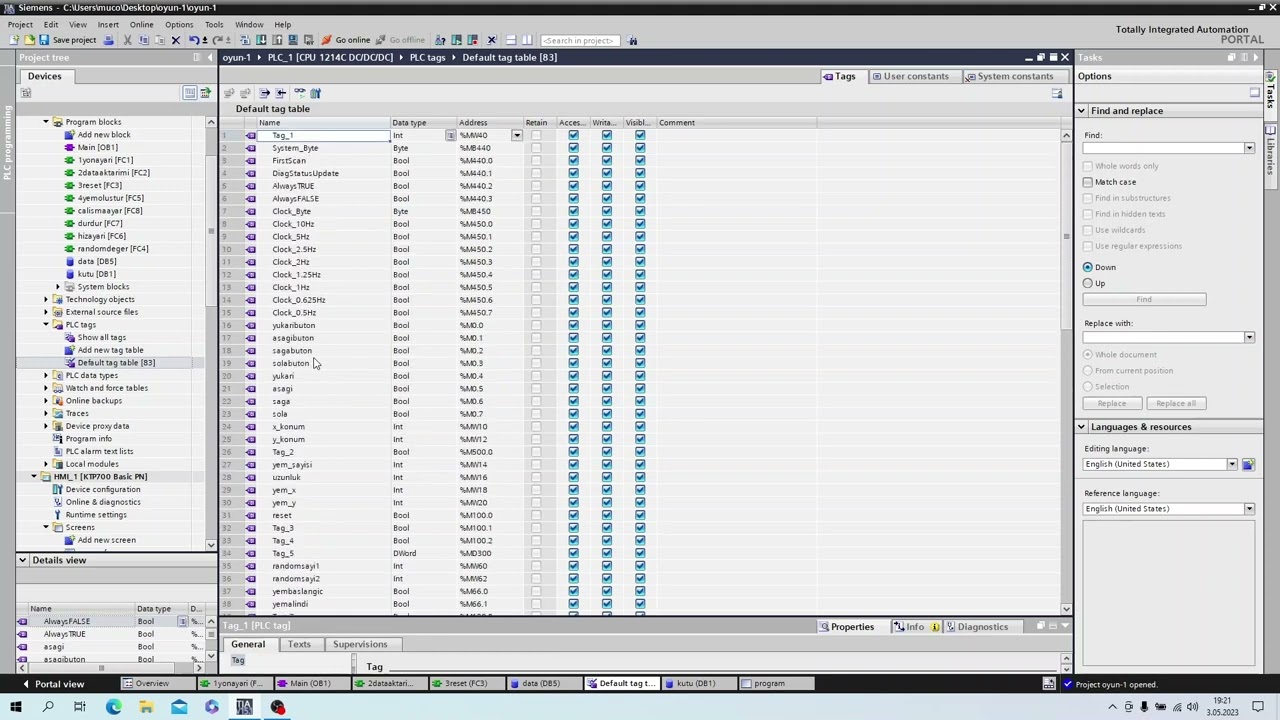Viewport: 1280px width, 720px height.
Task: Open the File Explorer taskbar icon
Action: [146, 708]
